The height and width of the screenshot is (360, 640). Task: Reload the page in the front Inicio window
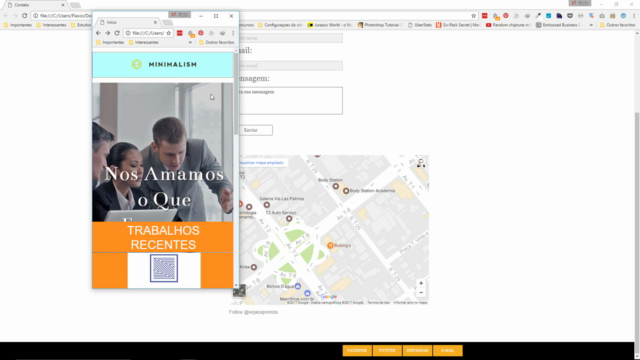117,33
